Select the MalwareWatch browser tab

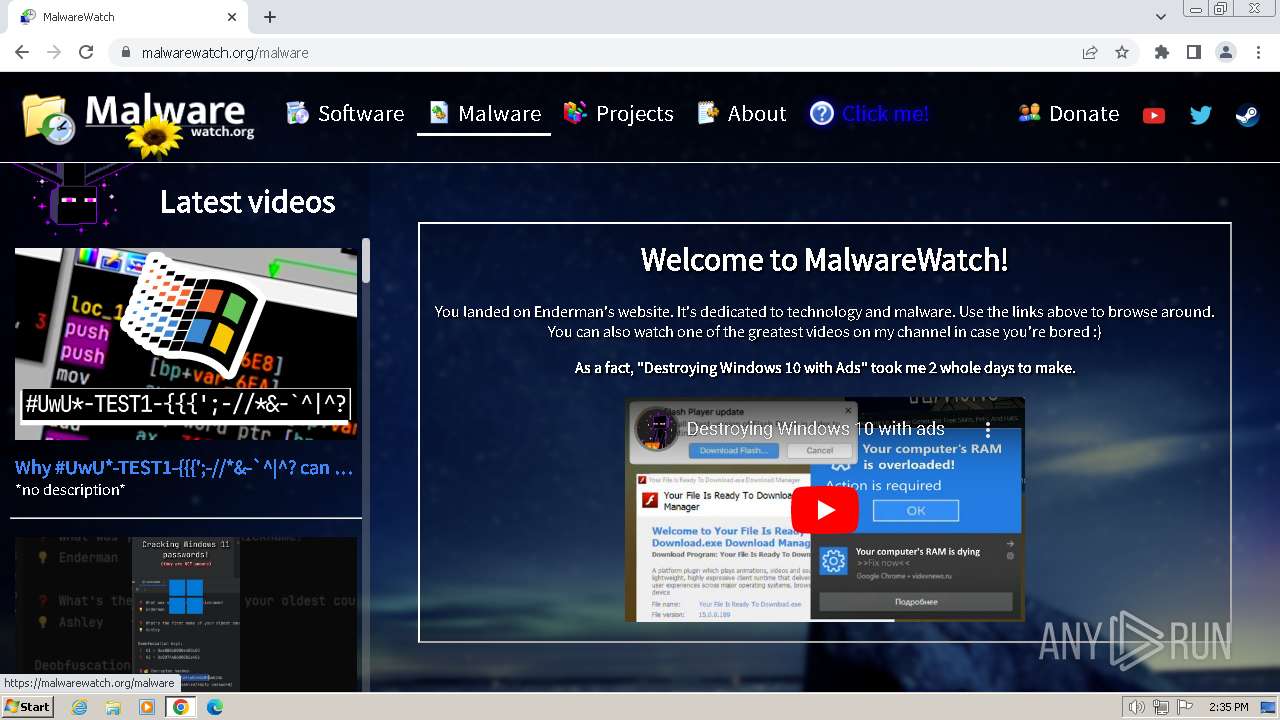(128, 17)
